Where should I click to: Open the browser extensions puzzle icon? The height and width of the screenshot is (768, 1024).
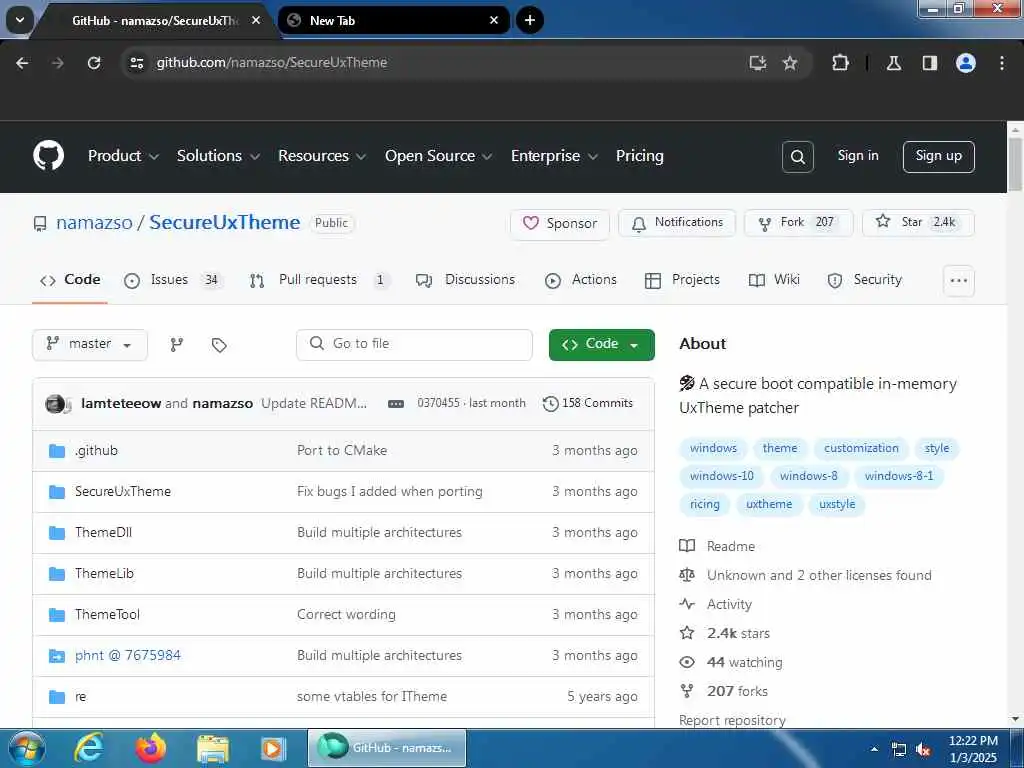pyautogui.click(x=840, y=63)
